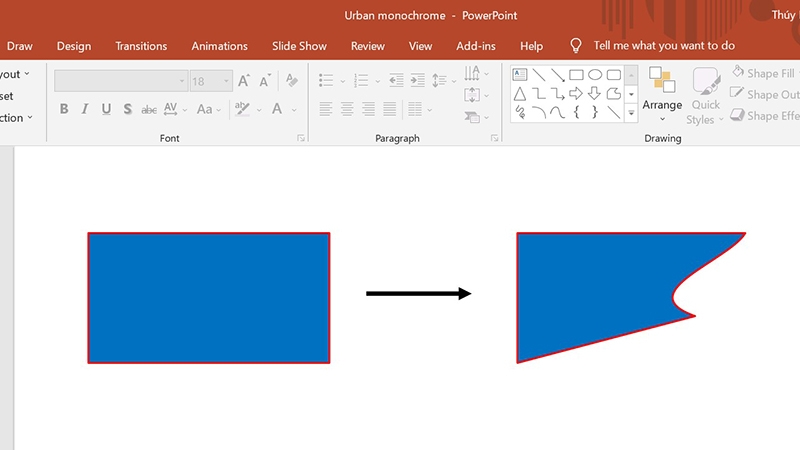Select the Oval shape tool
This screenshot has height=450, width=800.
pyautogui.click(x=595, y=75)
